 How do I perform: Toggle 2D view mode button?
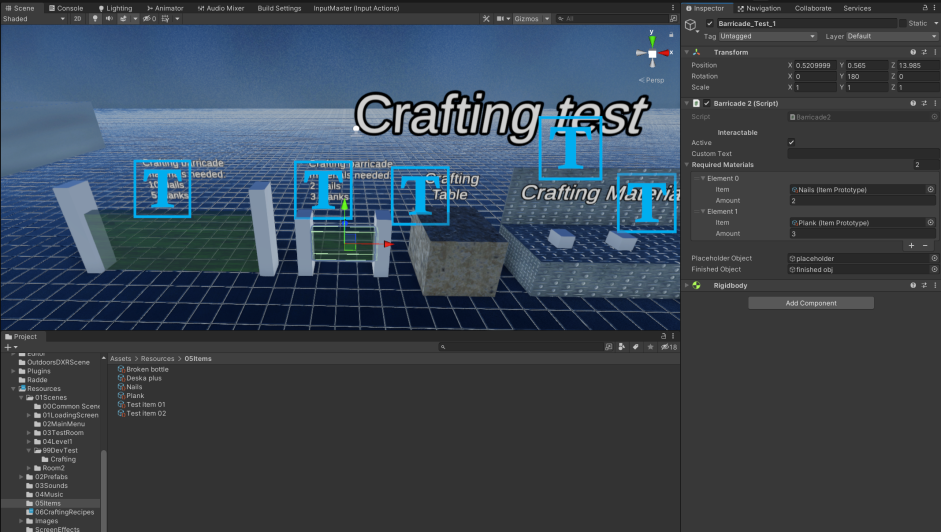pyautogui.click(x=77, y=19)
